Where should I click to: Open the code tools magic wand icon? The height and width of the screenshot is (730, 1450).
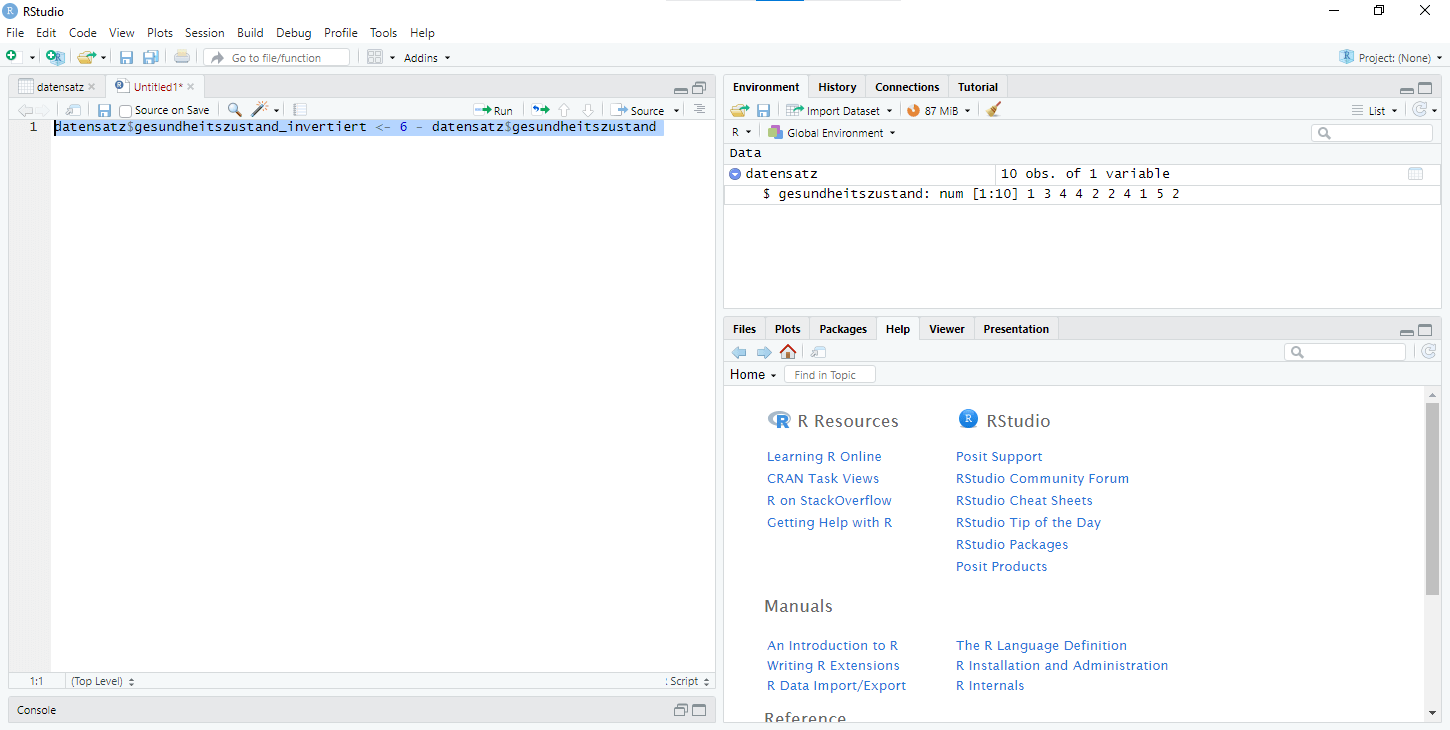point(261,110)
